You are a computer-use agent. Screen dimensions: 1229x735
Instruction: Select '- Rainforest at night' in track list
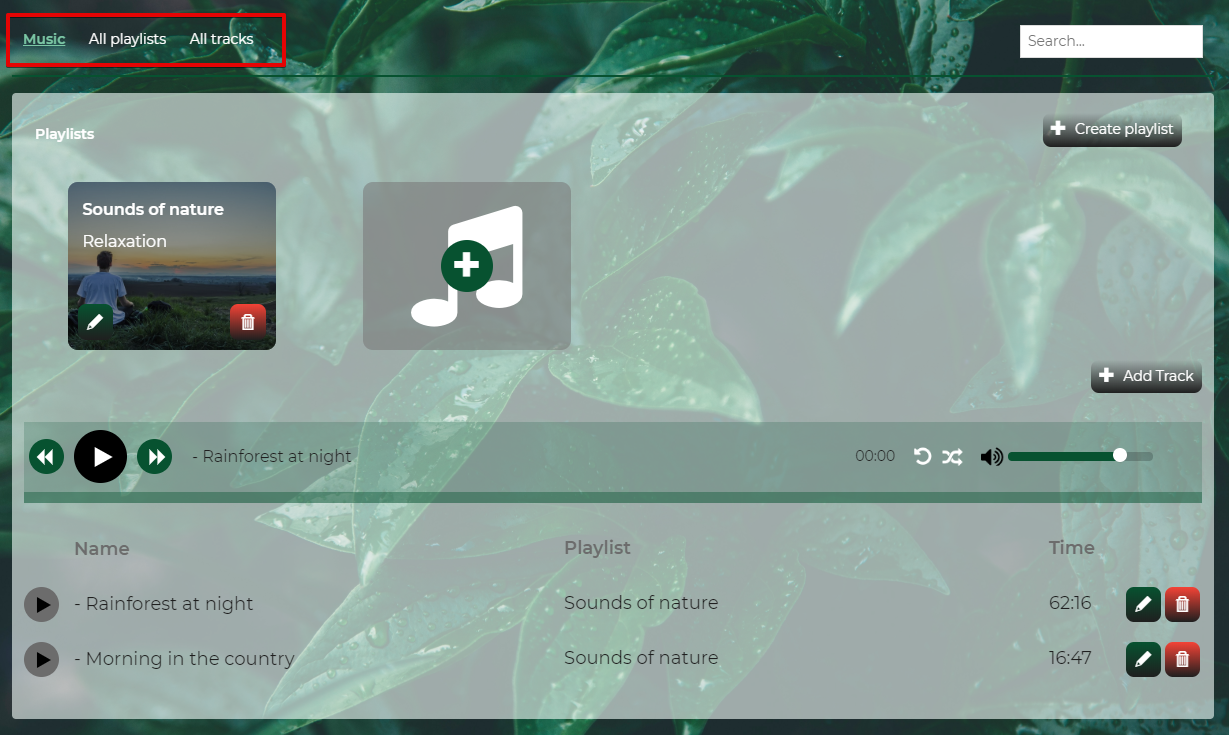(x=164, y=604)
